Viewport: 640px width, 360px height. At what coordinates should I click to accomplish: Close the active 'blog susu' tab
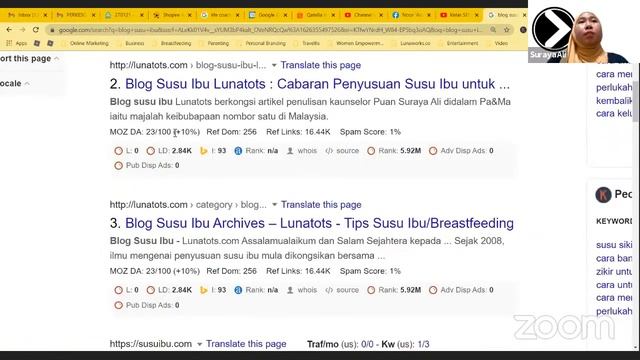point(524,15)
